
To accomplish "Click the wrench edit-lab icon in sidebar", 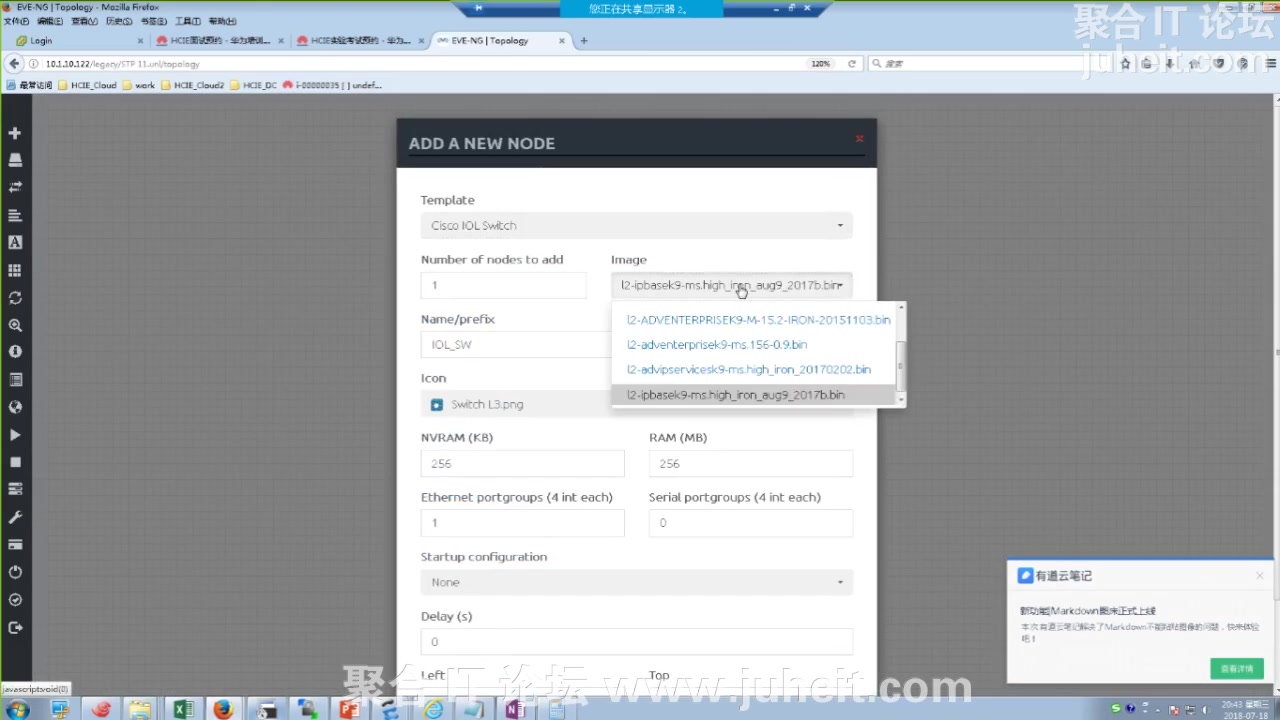I will [x=15, y=517].
